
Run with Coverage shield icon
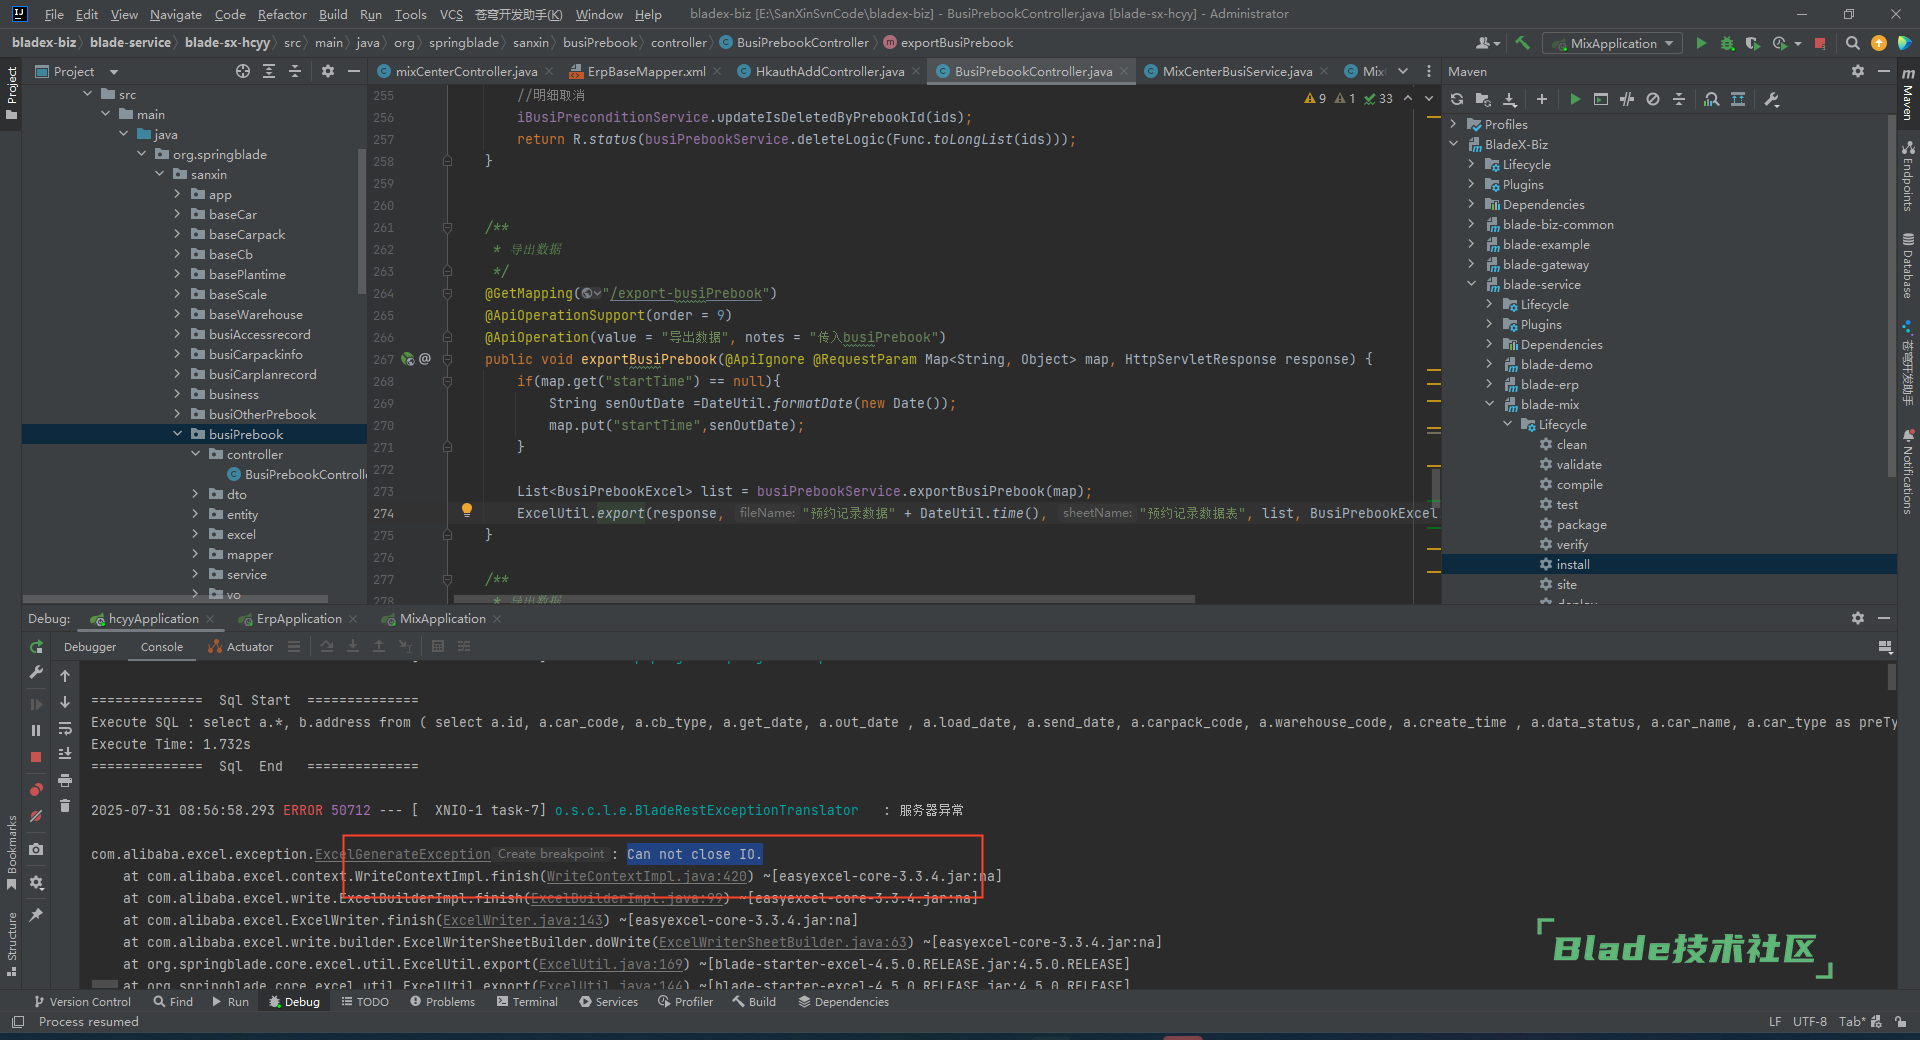tap(1752, 43)
